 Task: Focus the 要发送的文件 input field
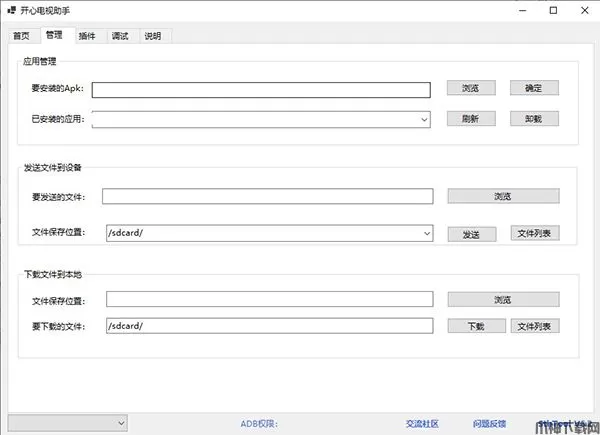tap(267, 197)
